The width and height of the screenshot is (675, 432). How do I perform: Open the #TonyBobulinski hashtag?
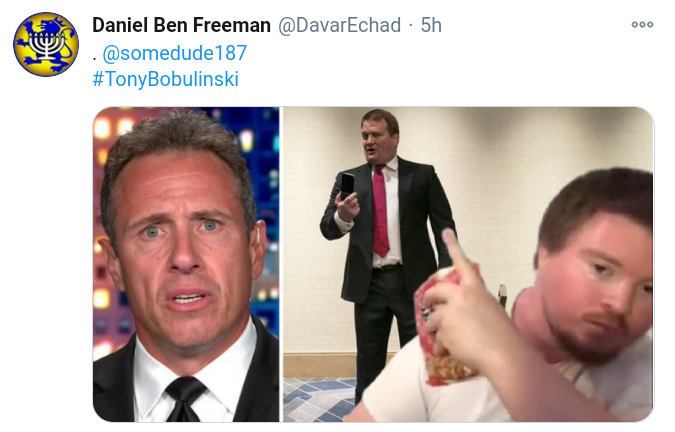(165, 79)
